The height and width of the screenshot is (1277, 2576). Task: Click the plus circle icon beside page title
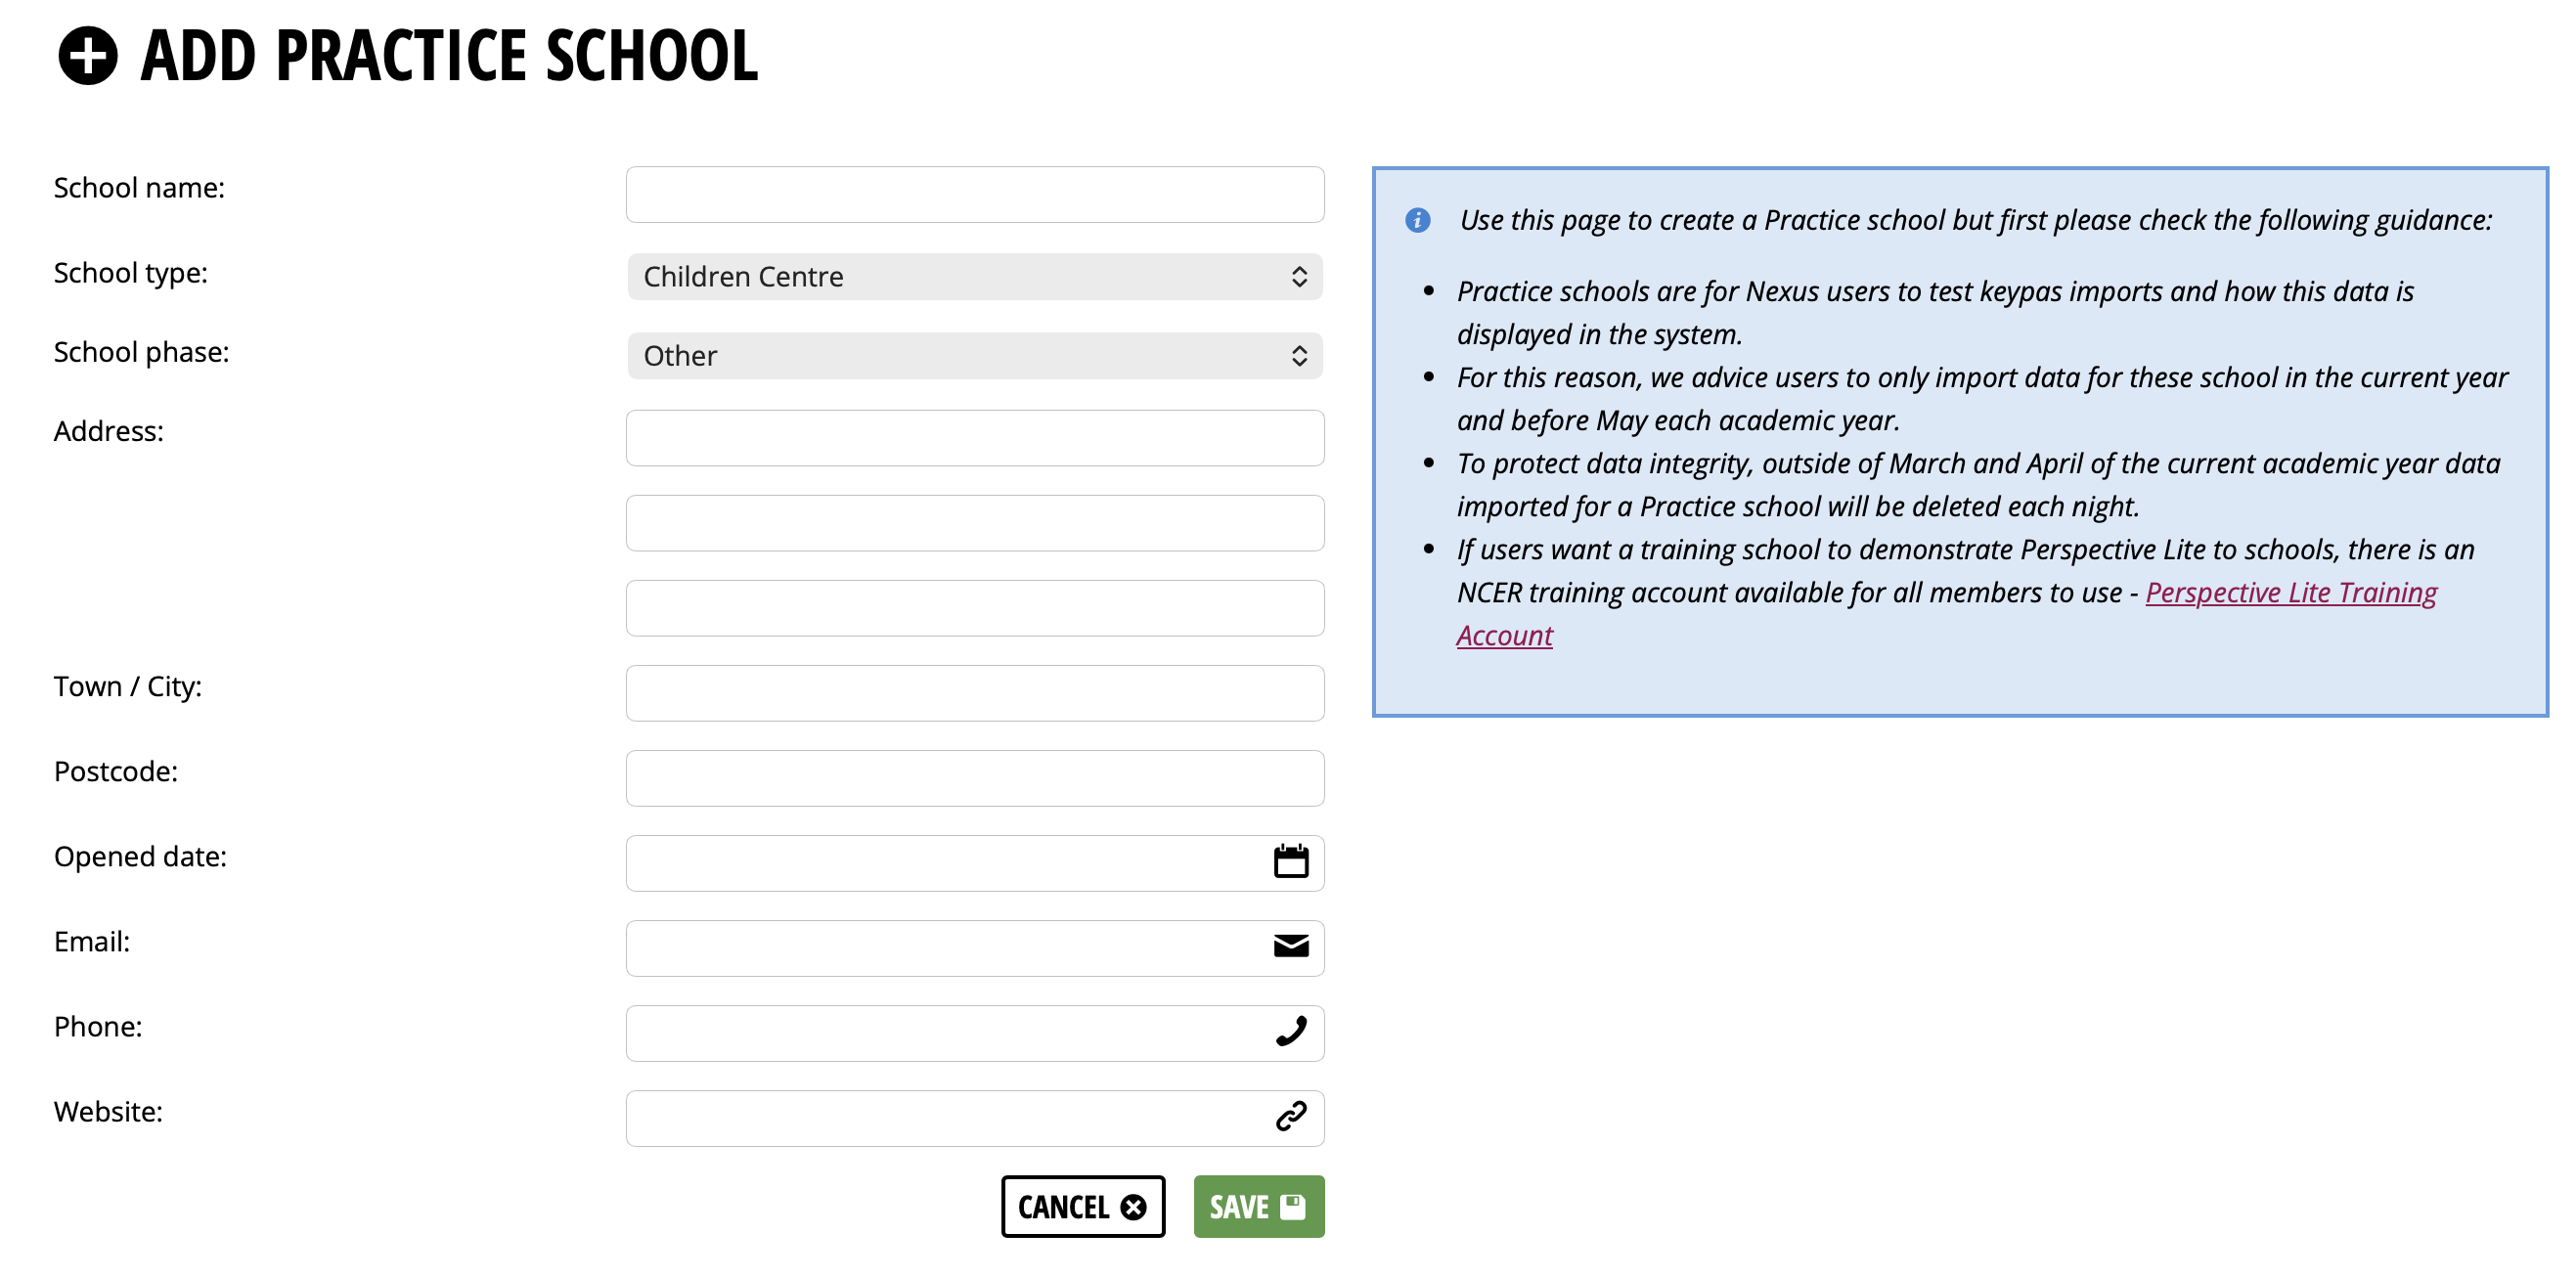(88, 55)
